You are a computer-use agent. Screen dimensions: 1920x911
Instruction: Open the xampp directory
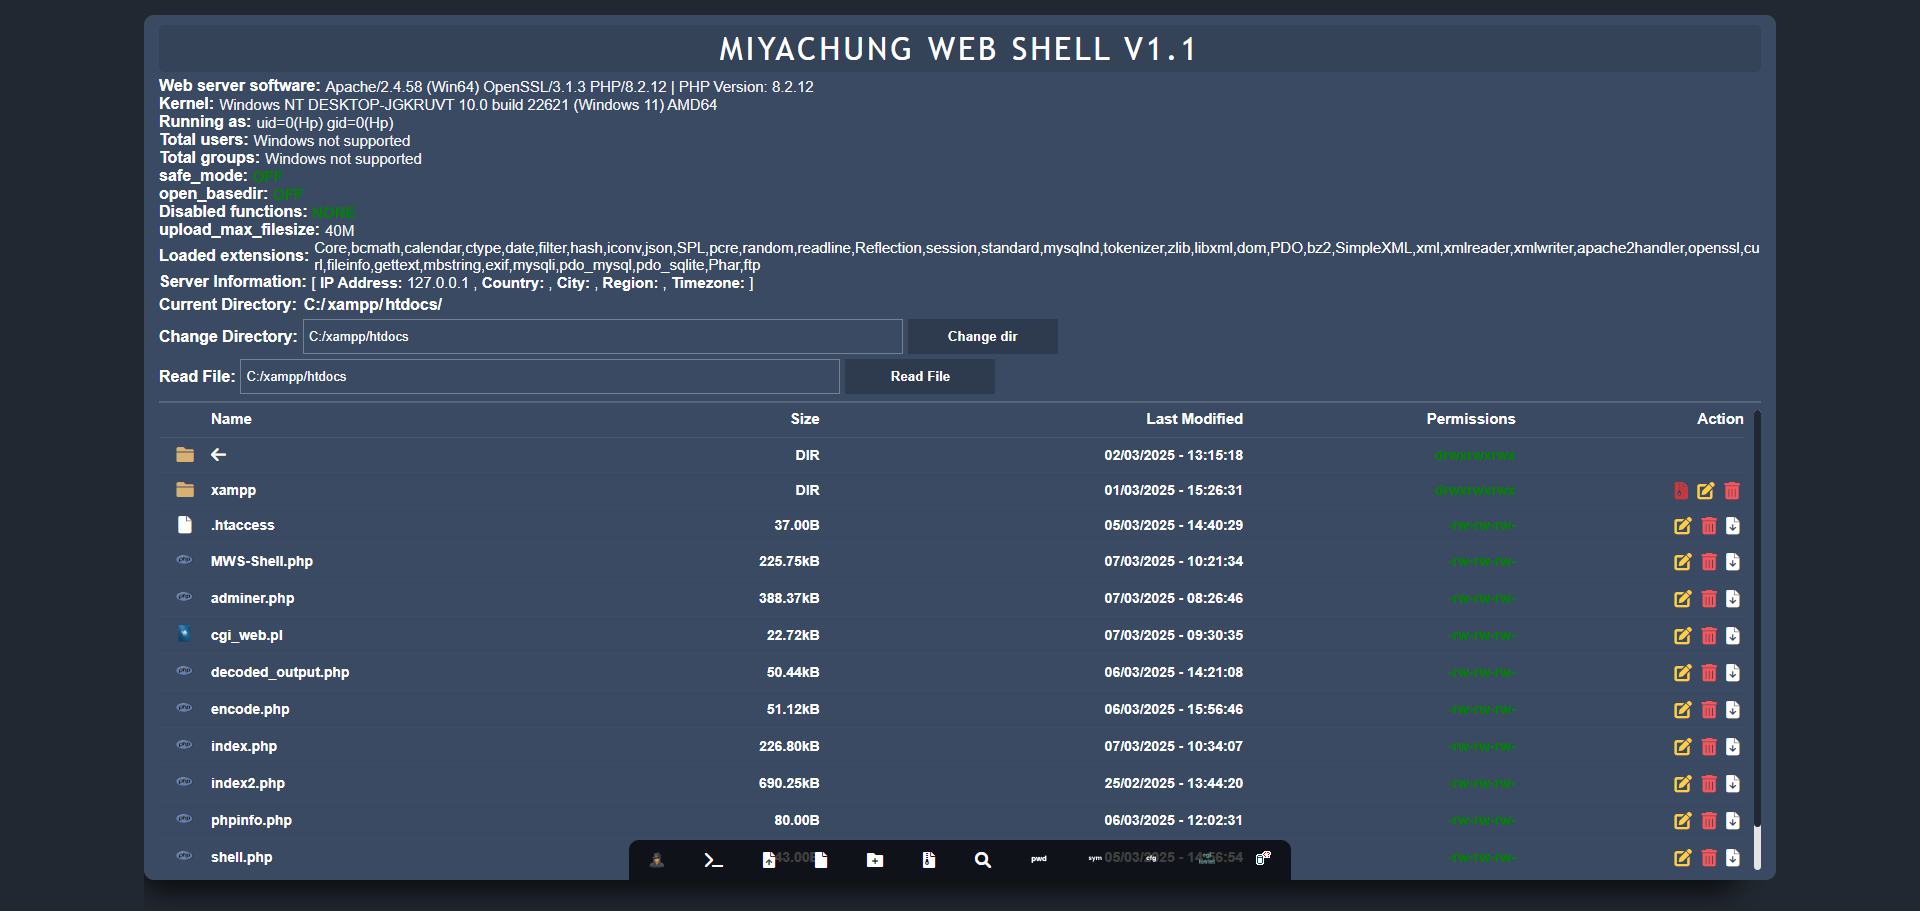click(233, 490)
